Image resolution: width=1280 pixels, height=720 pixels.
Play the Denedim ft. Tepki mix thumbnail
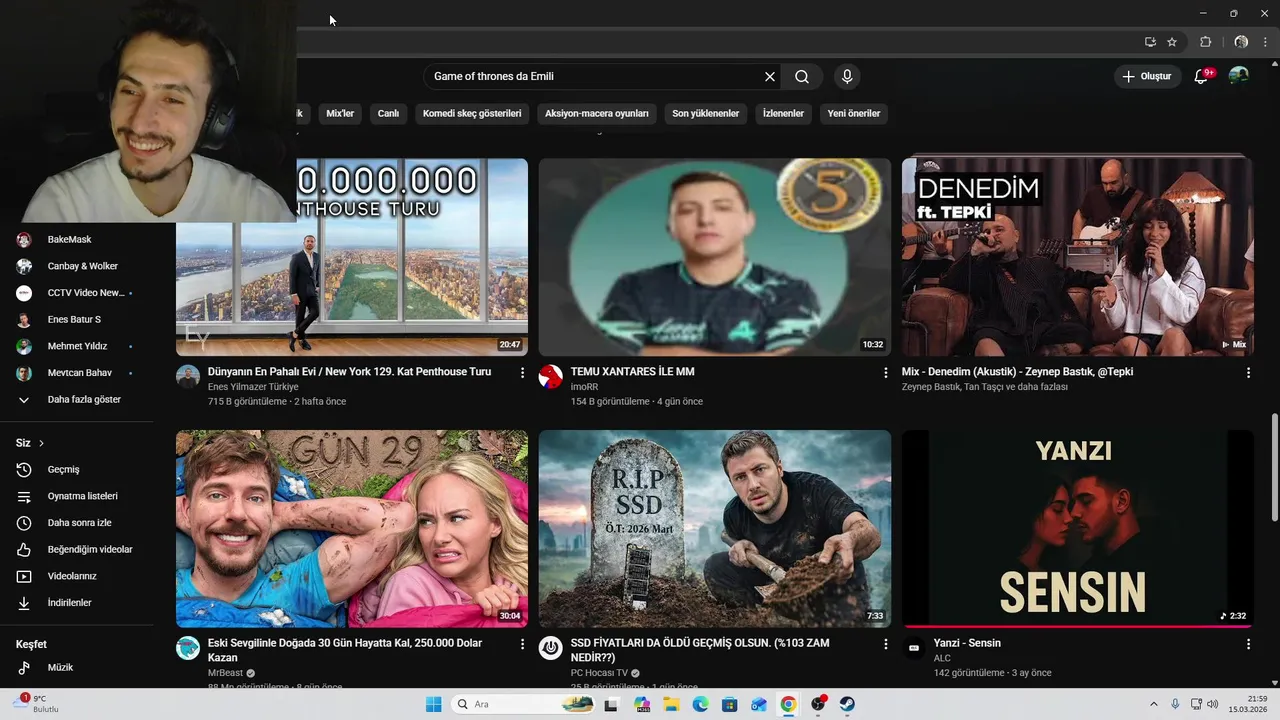(x=1078, y=257)
